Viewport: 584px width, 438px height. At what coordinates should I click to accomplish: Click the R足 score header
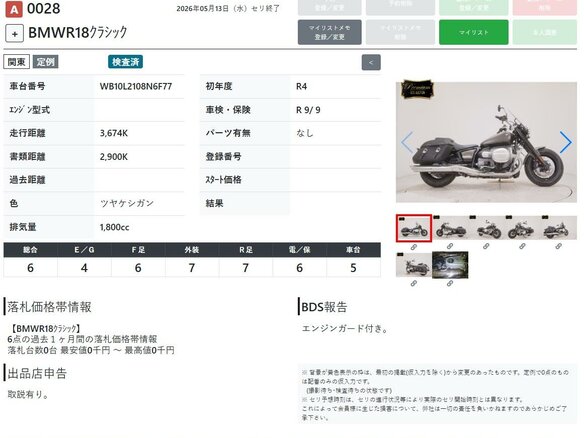pos(246,250)
